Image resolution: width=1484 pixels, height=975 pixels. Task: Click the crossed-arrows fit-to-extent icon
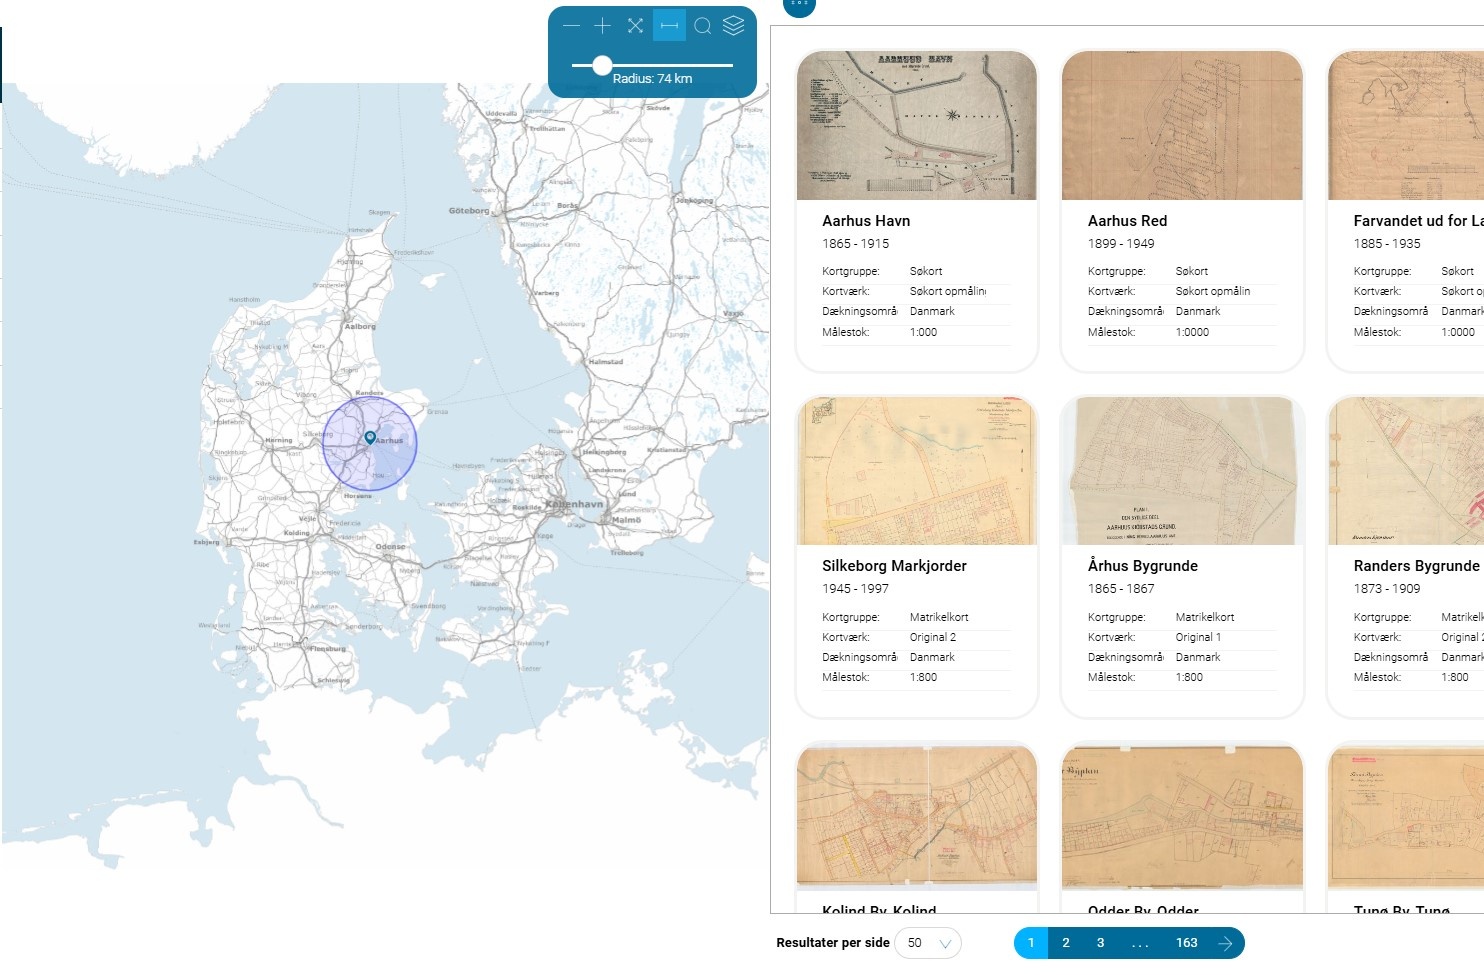tap(635, 26)
